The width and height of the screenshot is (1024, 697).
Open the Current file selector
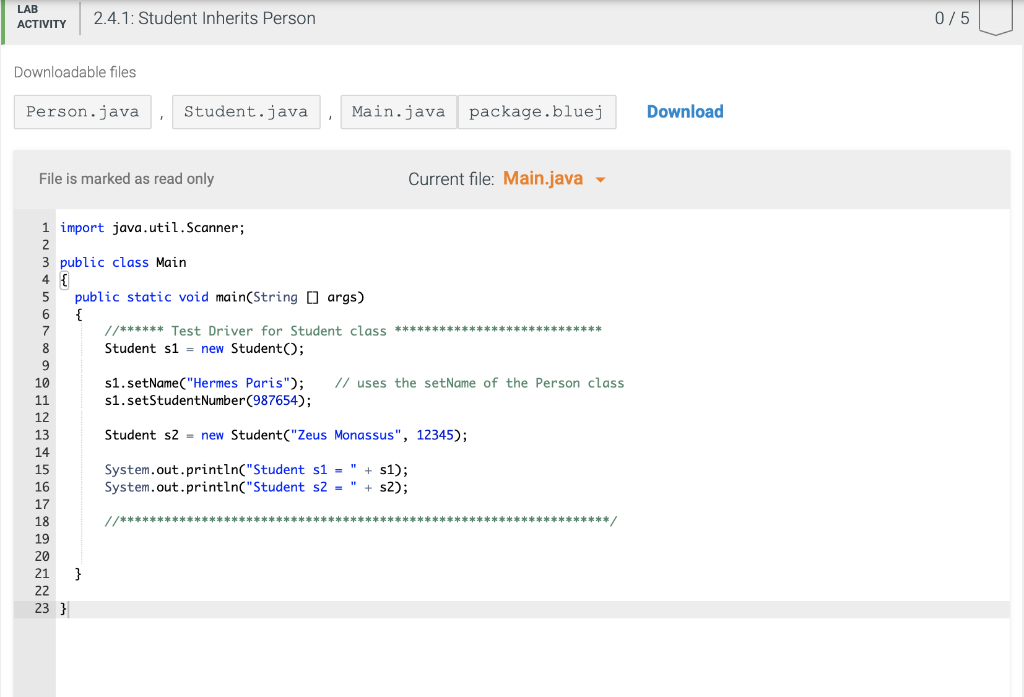[x=543, y=178]
